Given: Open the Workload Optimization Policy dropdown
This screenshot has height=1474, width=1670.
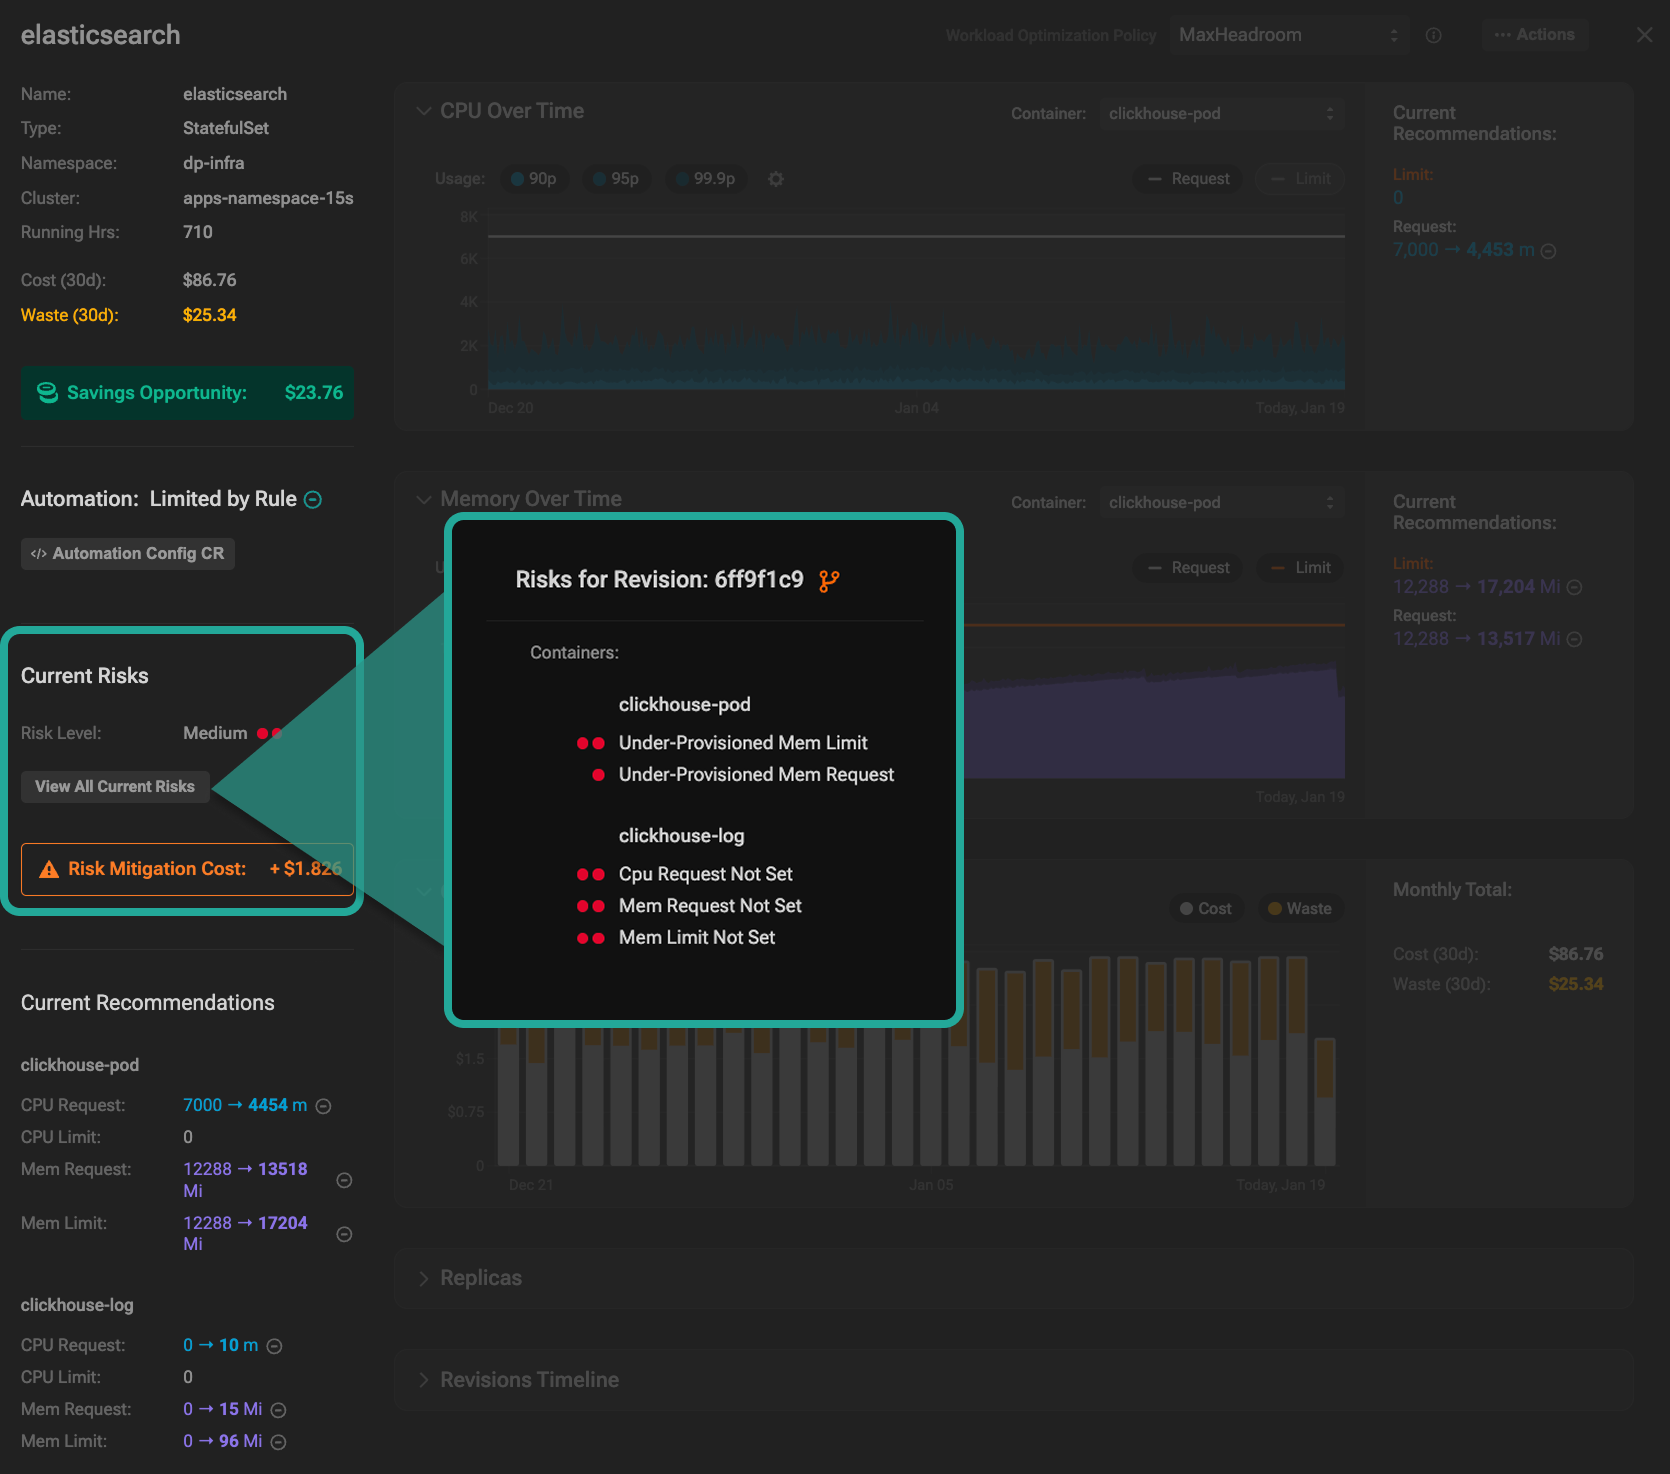Looking at the screenshot, I should coord(1288,35).
